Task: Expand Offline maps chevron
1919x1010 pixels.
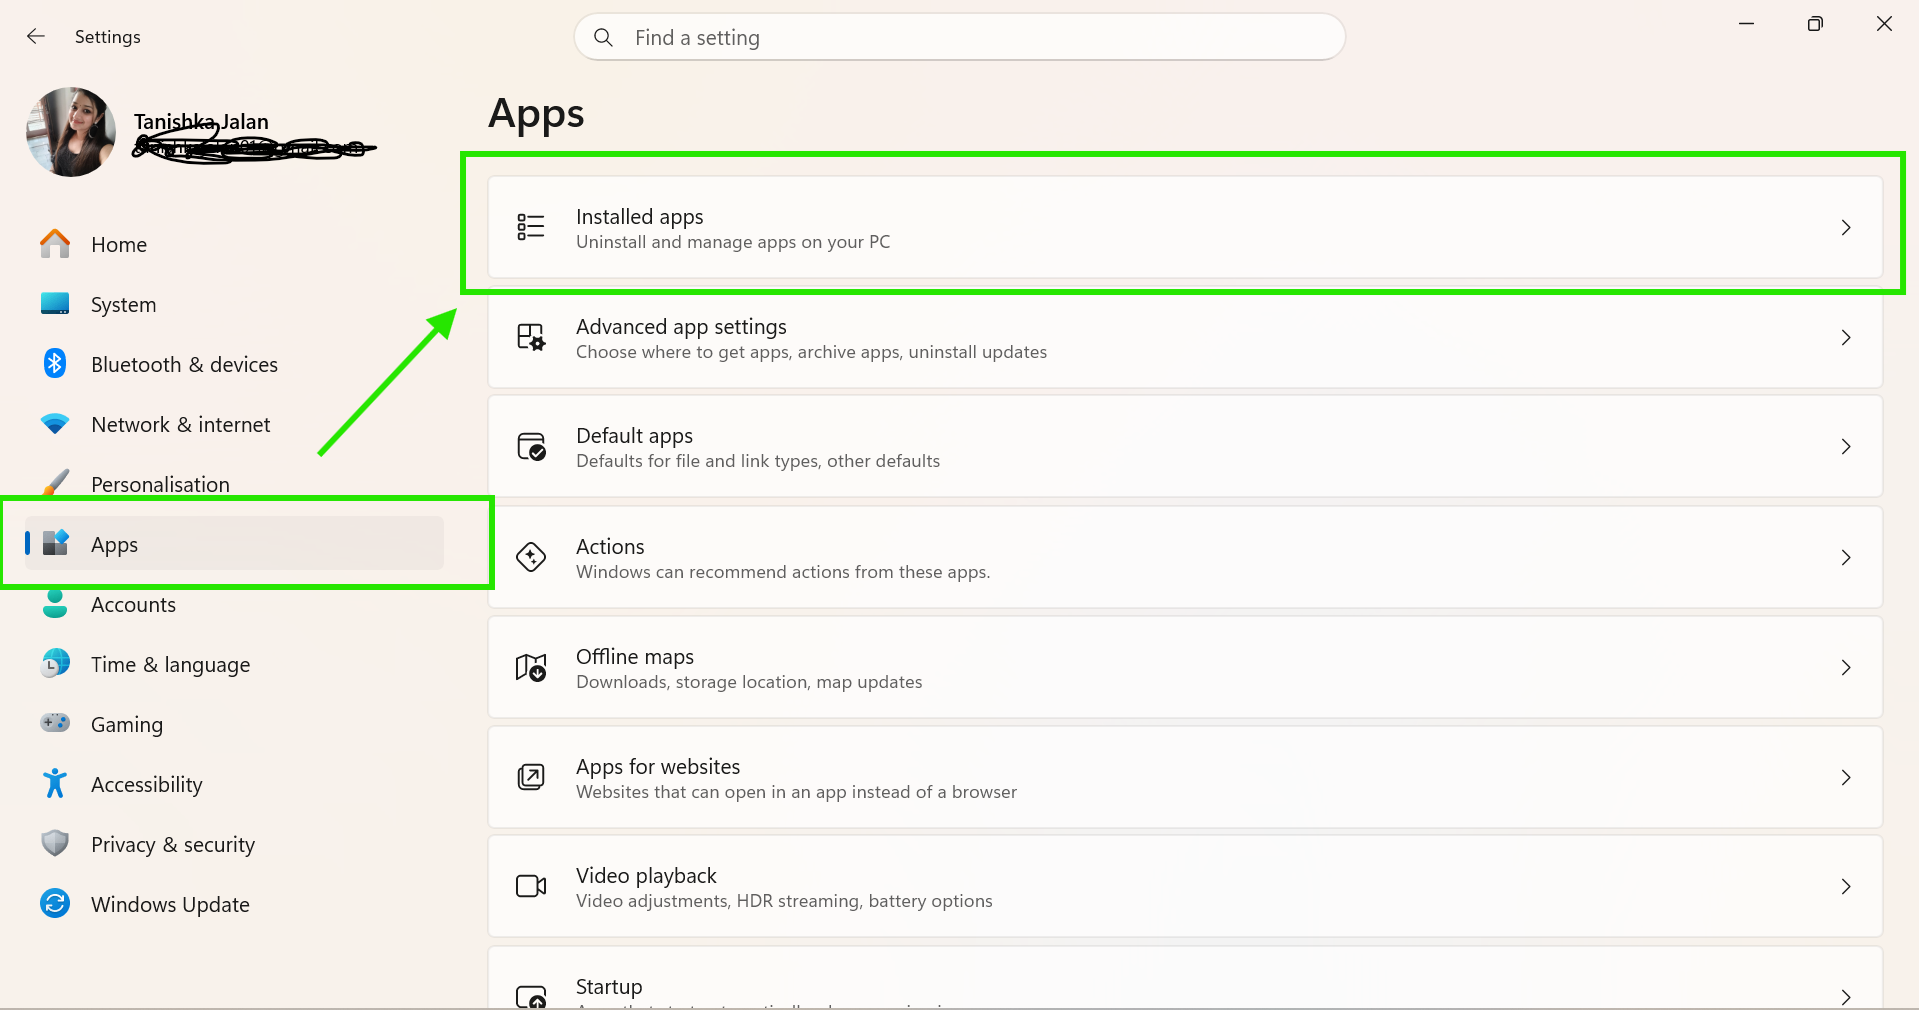Action: [1846, 668]
